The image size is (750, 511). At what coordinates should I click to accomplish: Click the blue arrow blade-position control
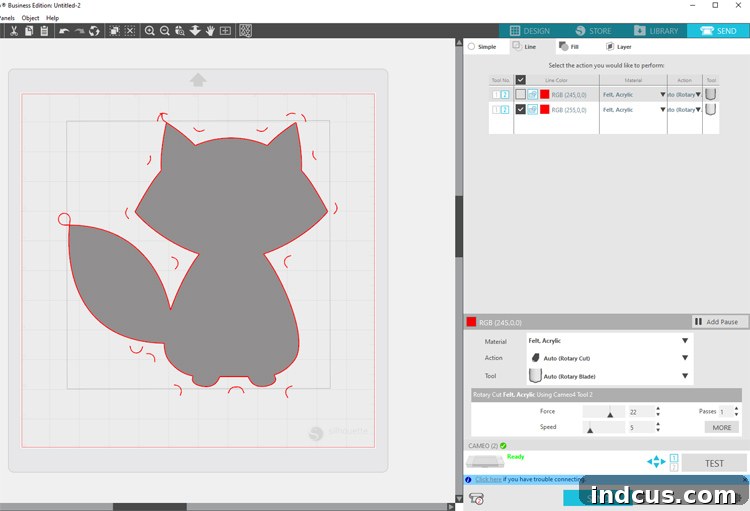tap(656, 462)
